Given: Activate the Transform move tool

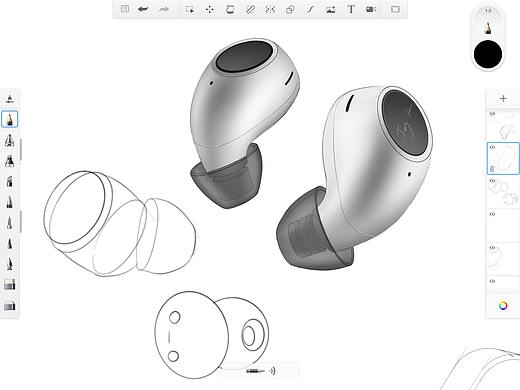Looking at the screenshot, I should tap(210, 9).
